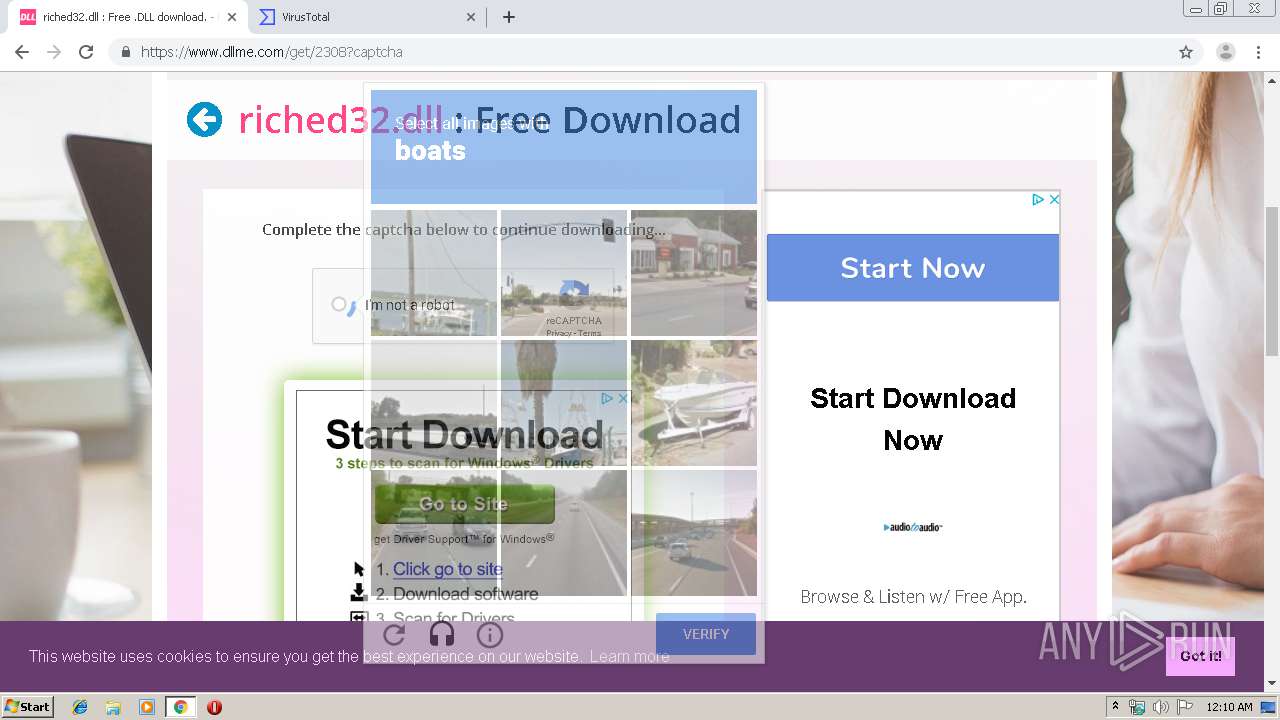Open the Click go to site link
This screenshot has height=720, width=1280.
(x=448, y=569)
